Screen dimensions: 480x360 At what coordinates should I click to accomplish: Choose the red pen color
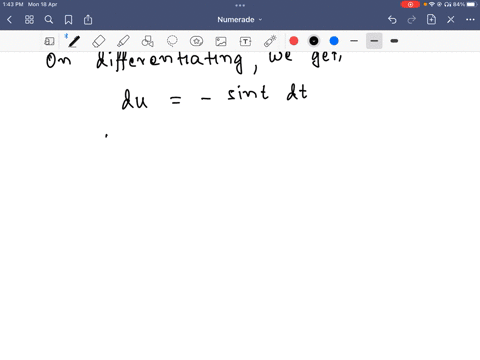click(x=294, y=41)
